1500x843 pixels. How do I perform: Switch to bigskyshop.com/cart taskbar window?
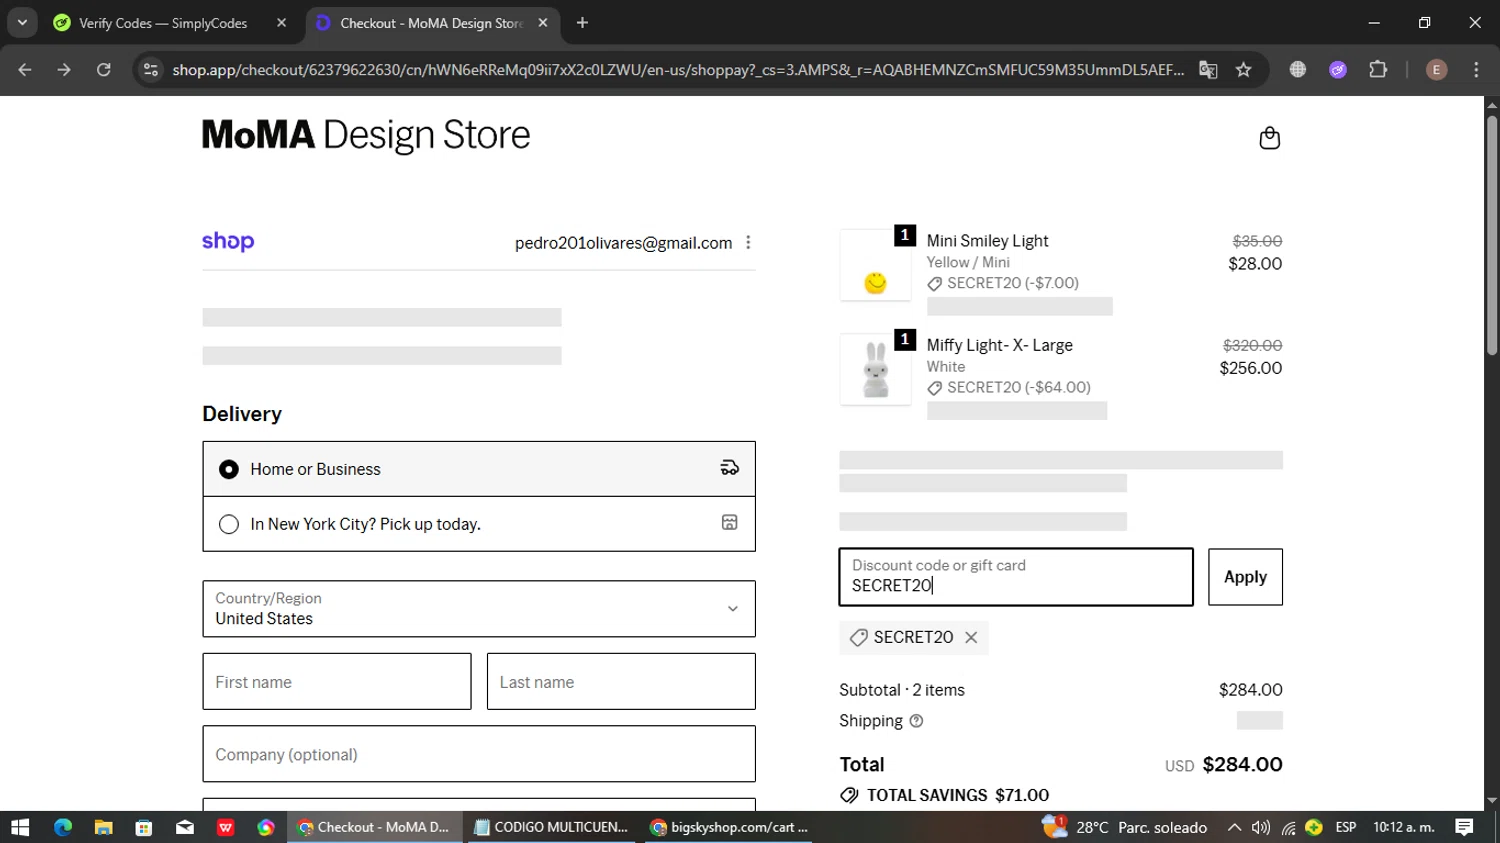(728, 827)
